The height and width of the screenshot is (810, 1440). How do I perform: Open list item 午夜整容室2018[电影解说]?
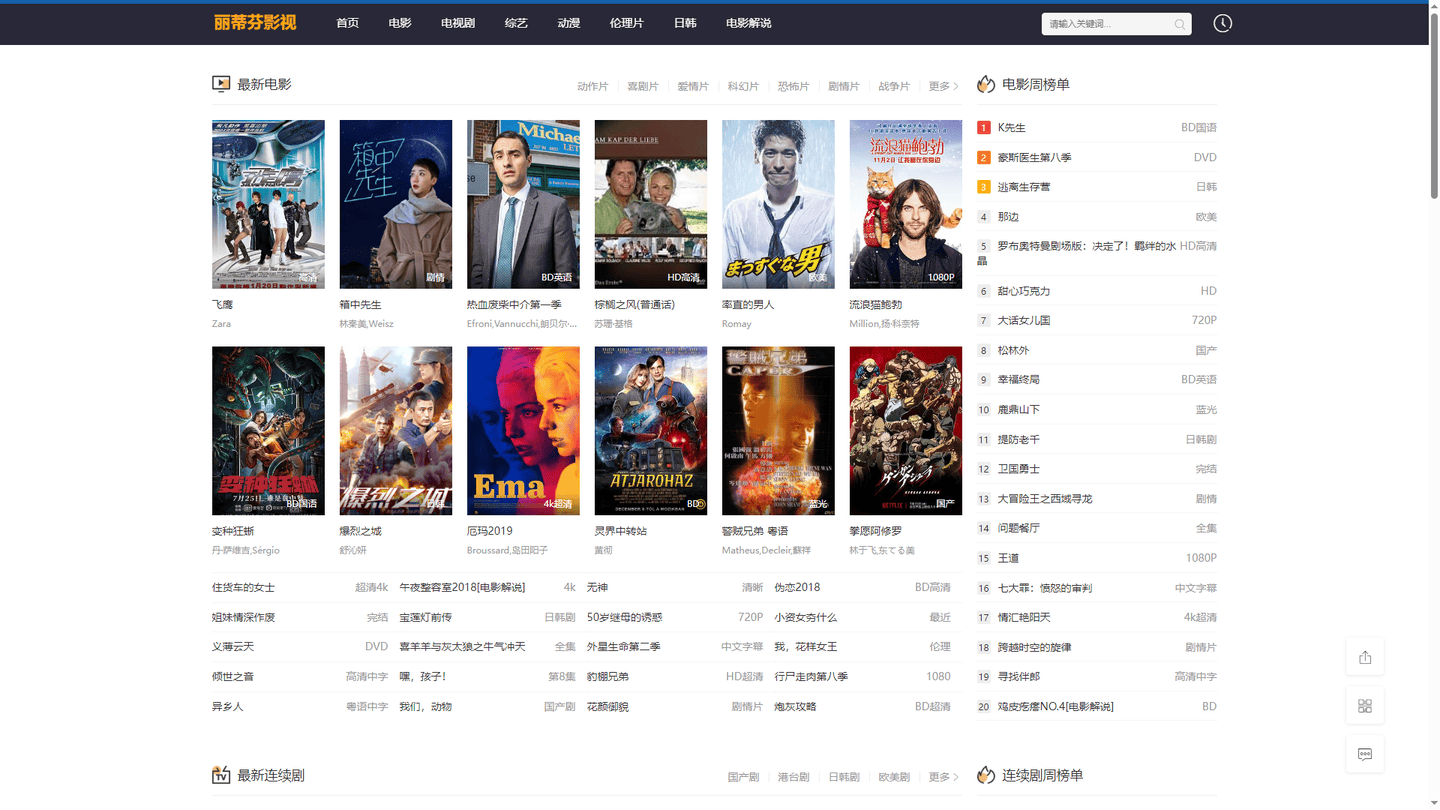(x=462, y=588)
